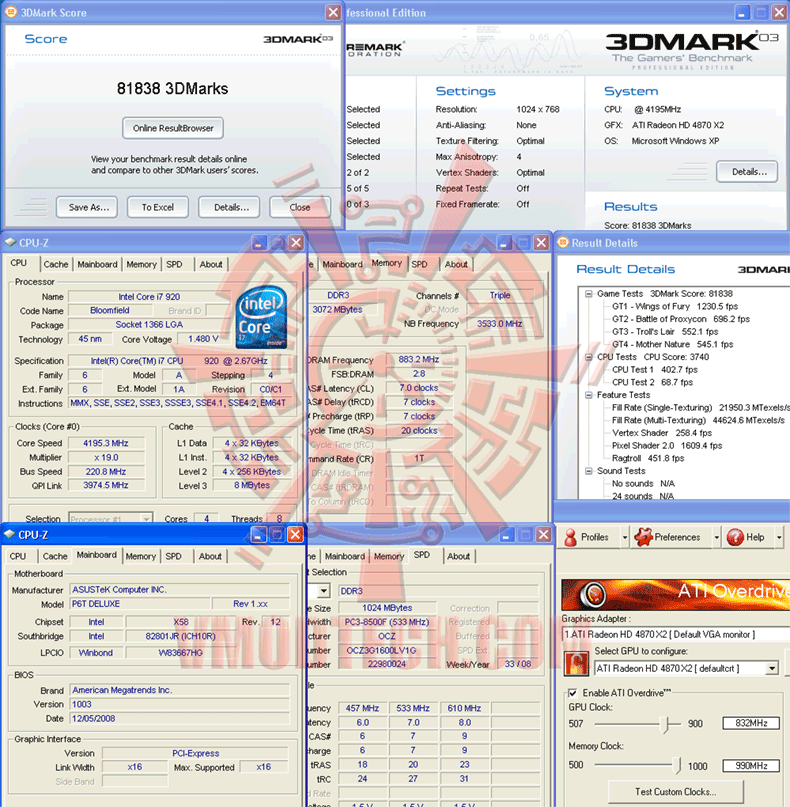Click the Memory Clock slider handle
The height and width of the screenshot is (807, 790).
(x=679, y=766)
